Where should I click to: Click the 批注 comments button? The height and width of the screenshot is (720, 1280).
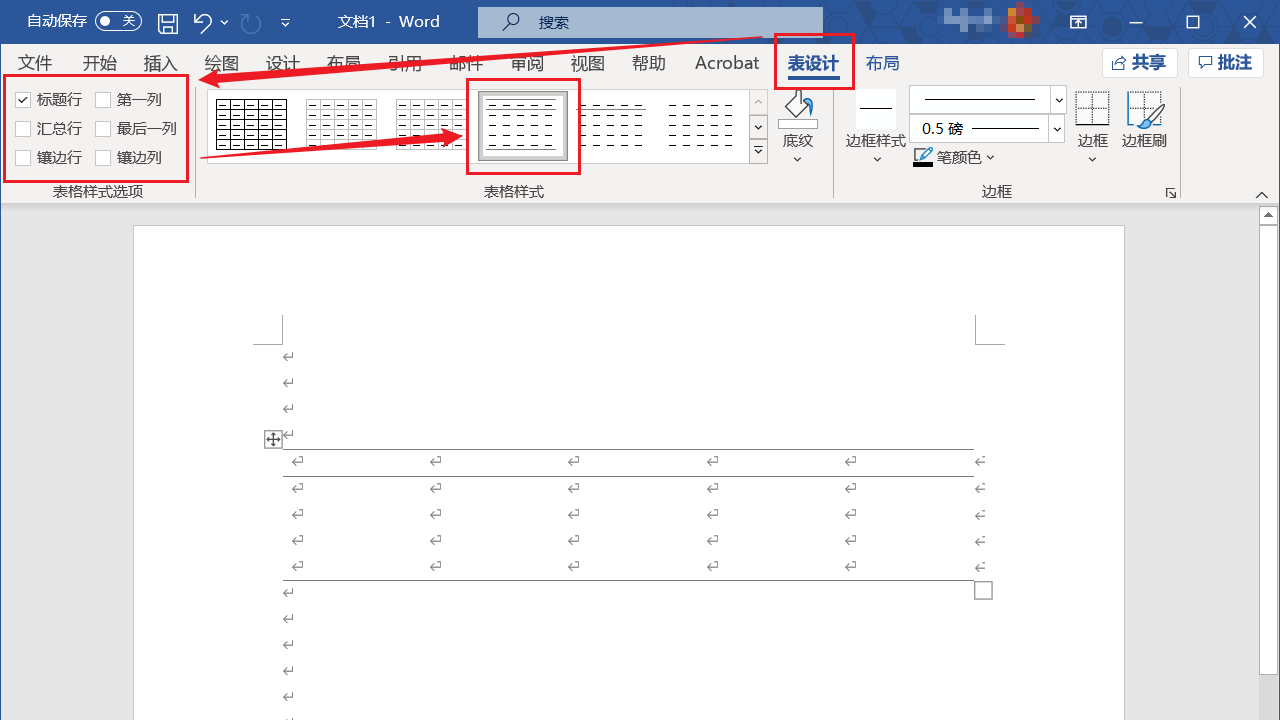click(x=1226, y=63)
